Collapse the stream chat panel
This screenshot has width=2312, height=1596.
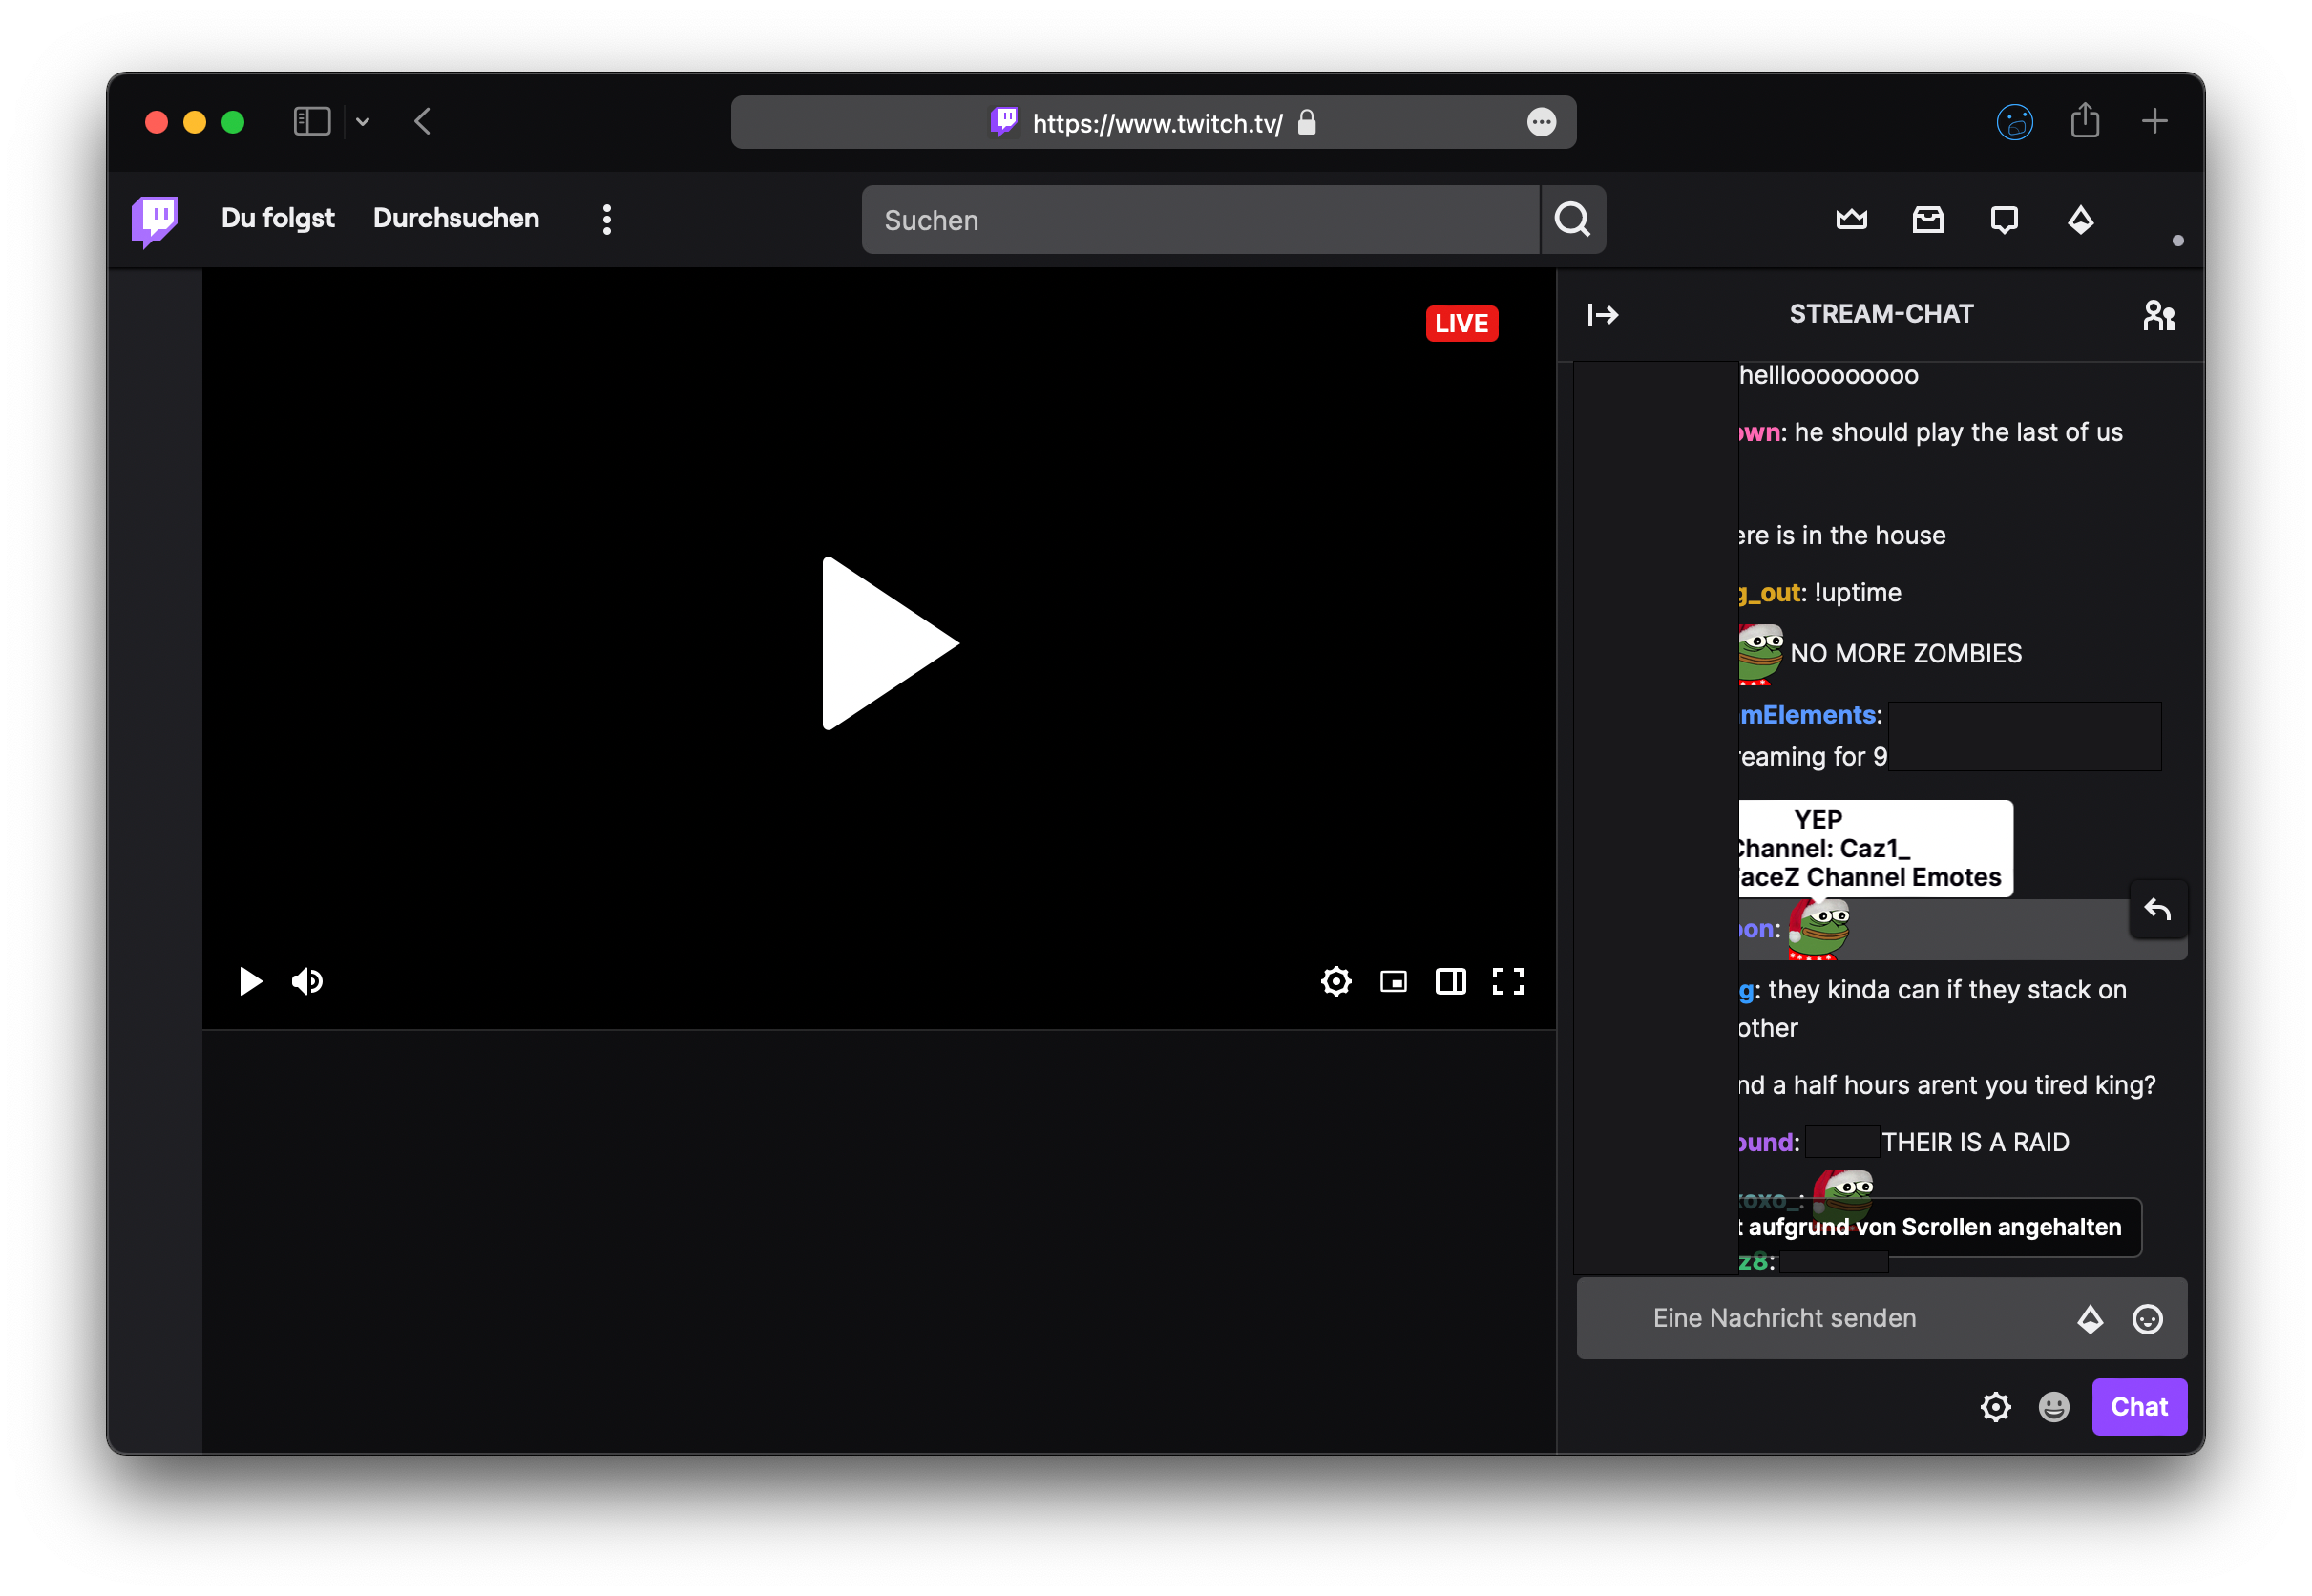[1602, 315]
